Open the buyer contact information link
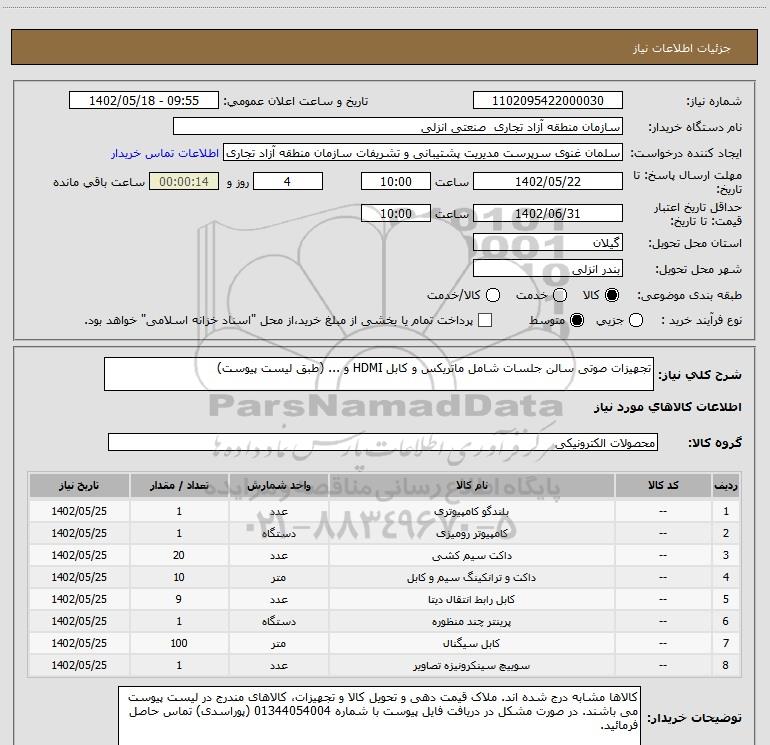Image resolution: width=770 pixels, height=745 pixels. pos(165,153)
